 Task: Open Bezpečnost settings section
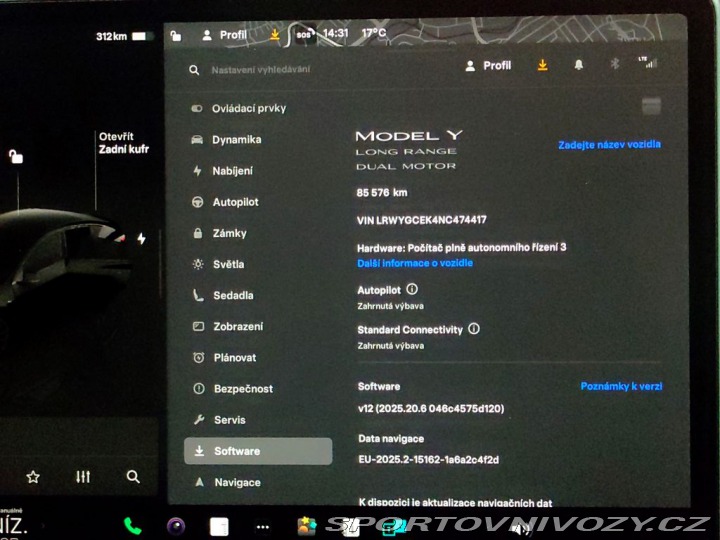pyautogui.click(x=242, y=389)
